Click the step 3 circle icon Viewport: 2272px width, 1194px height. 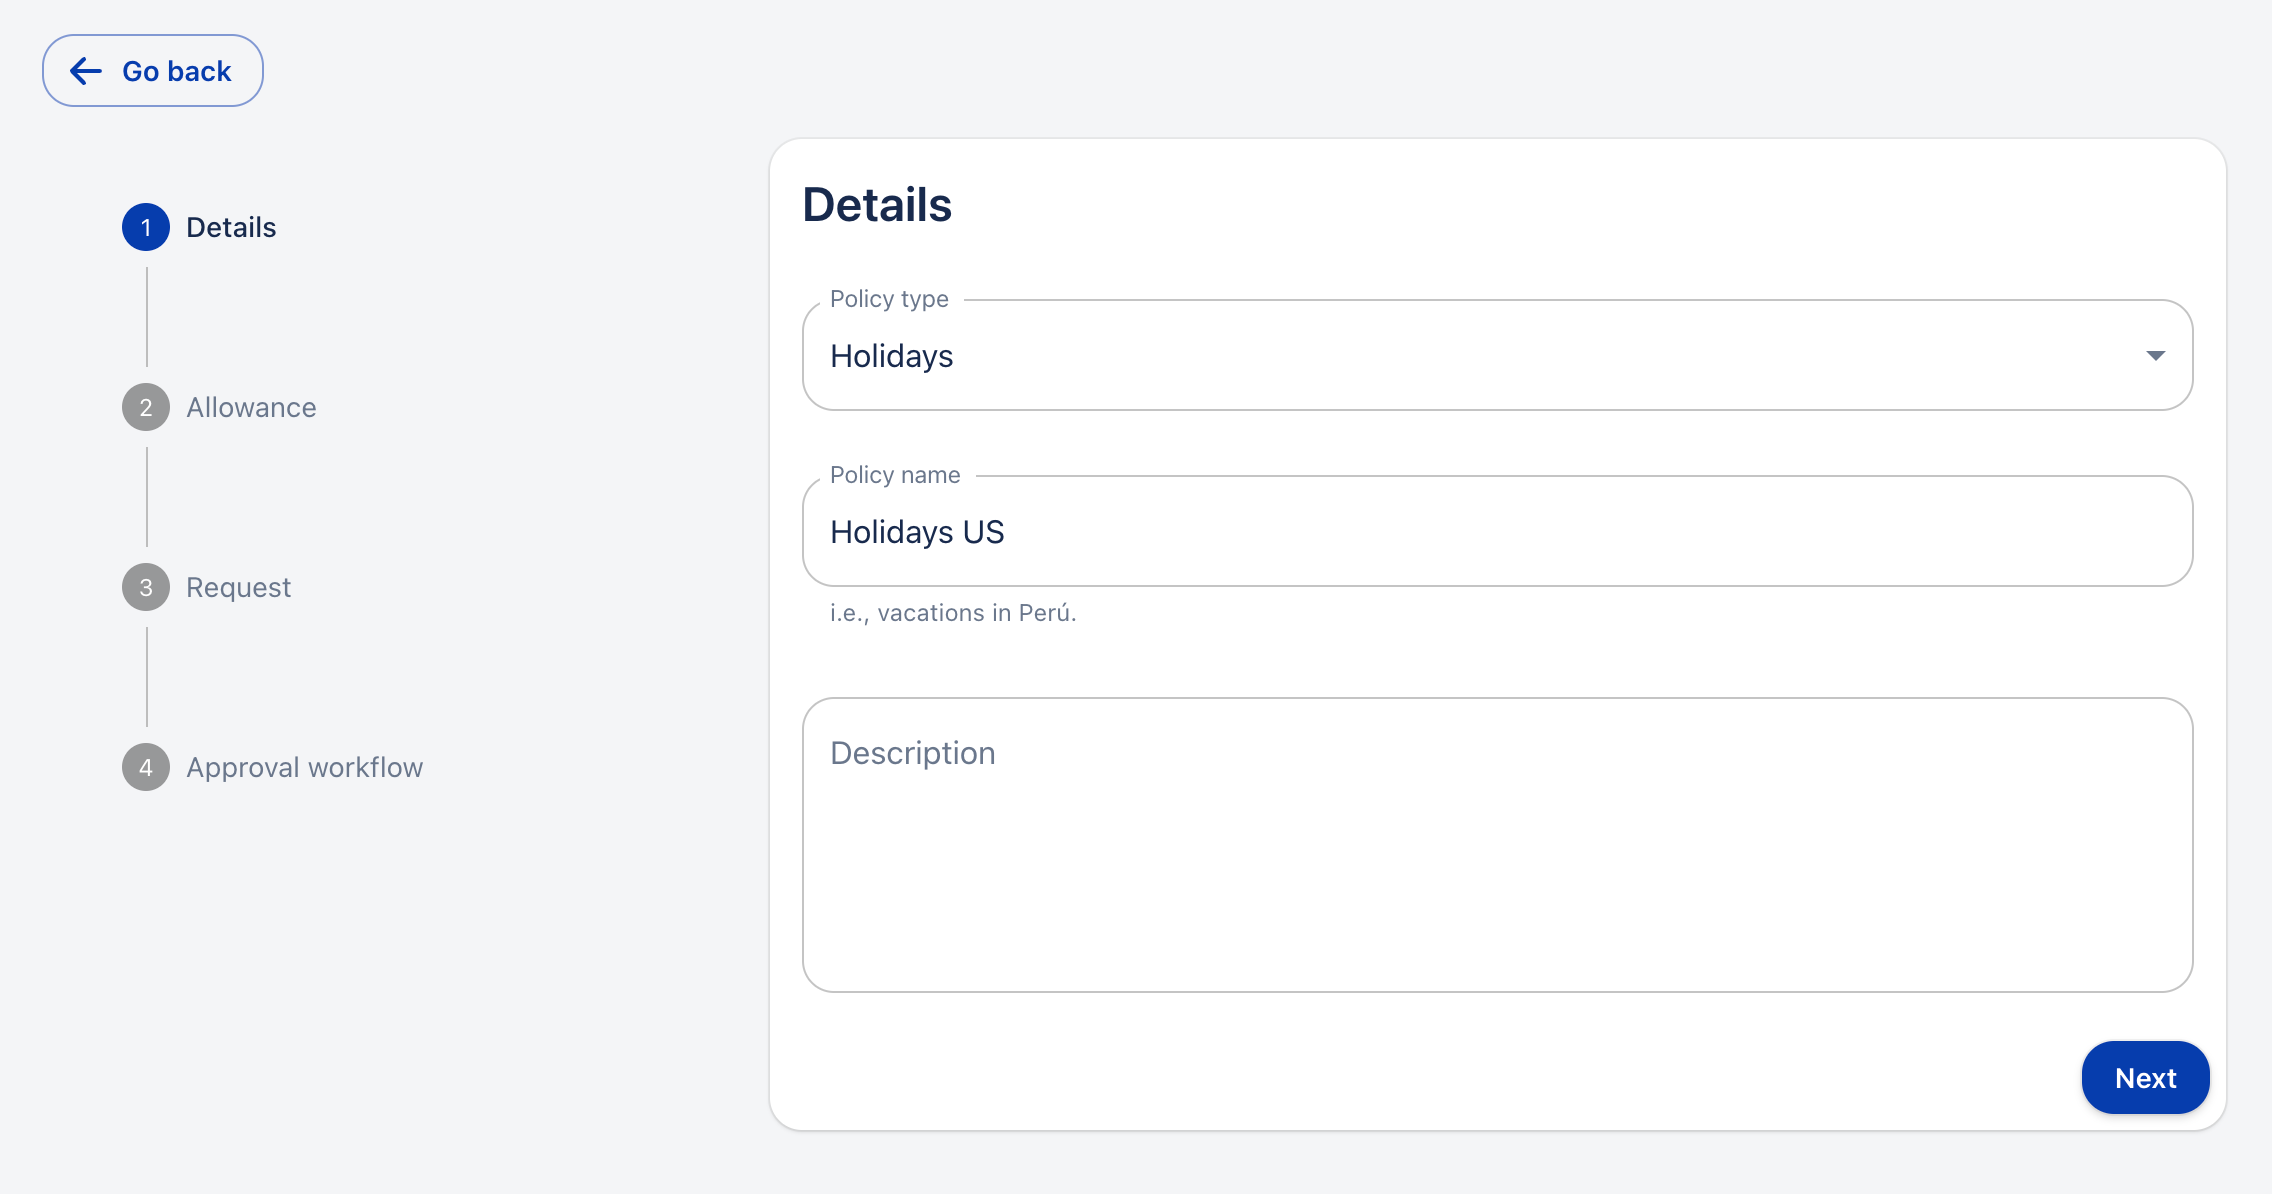(146, 587)
